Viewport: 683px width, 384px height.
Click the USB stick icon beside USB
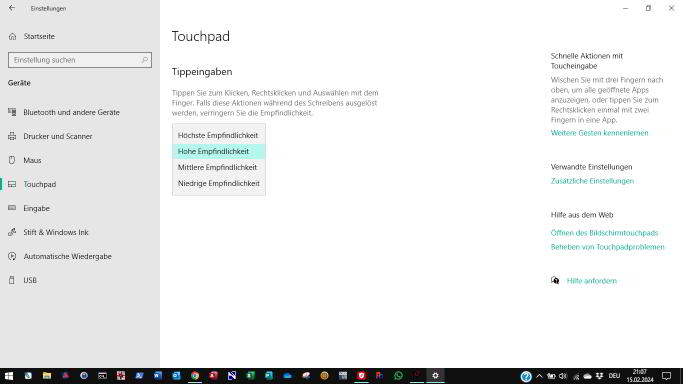tap(12, 280)
